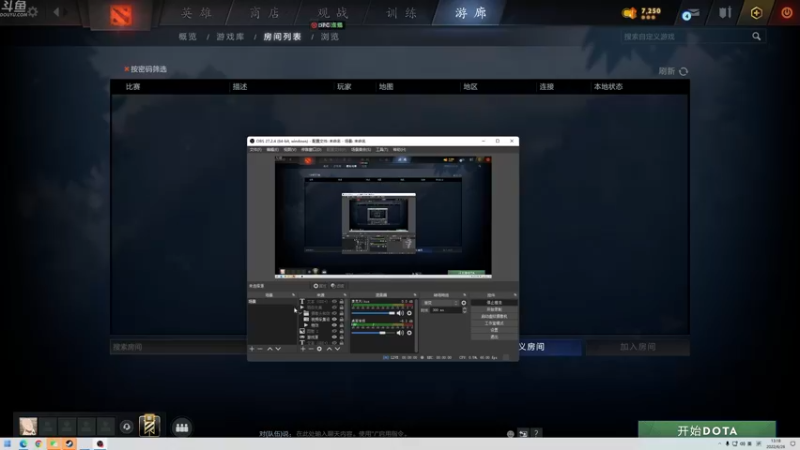Open OBS 文件 file menu

pyautogui.click(x=256, y=149)
